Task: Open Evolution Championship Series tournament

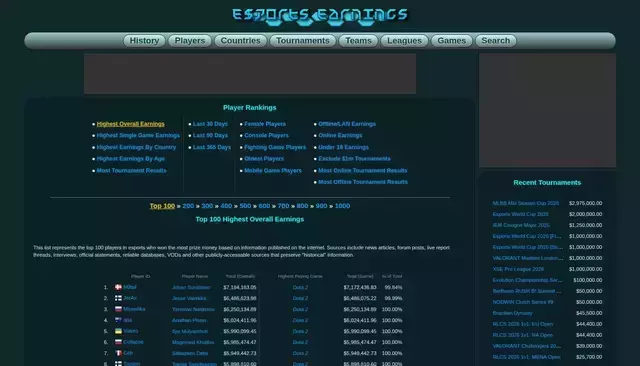Action: (527, 280)
